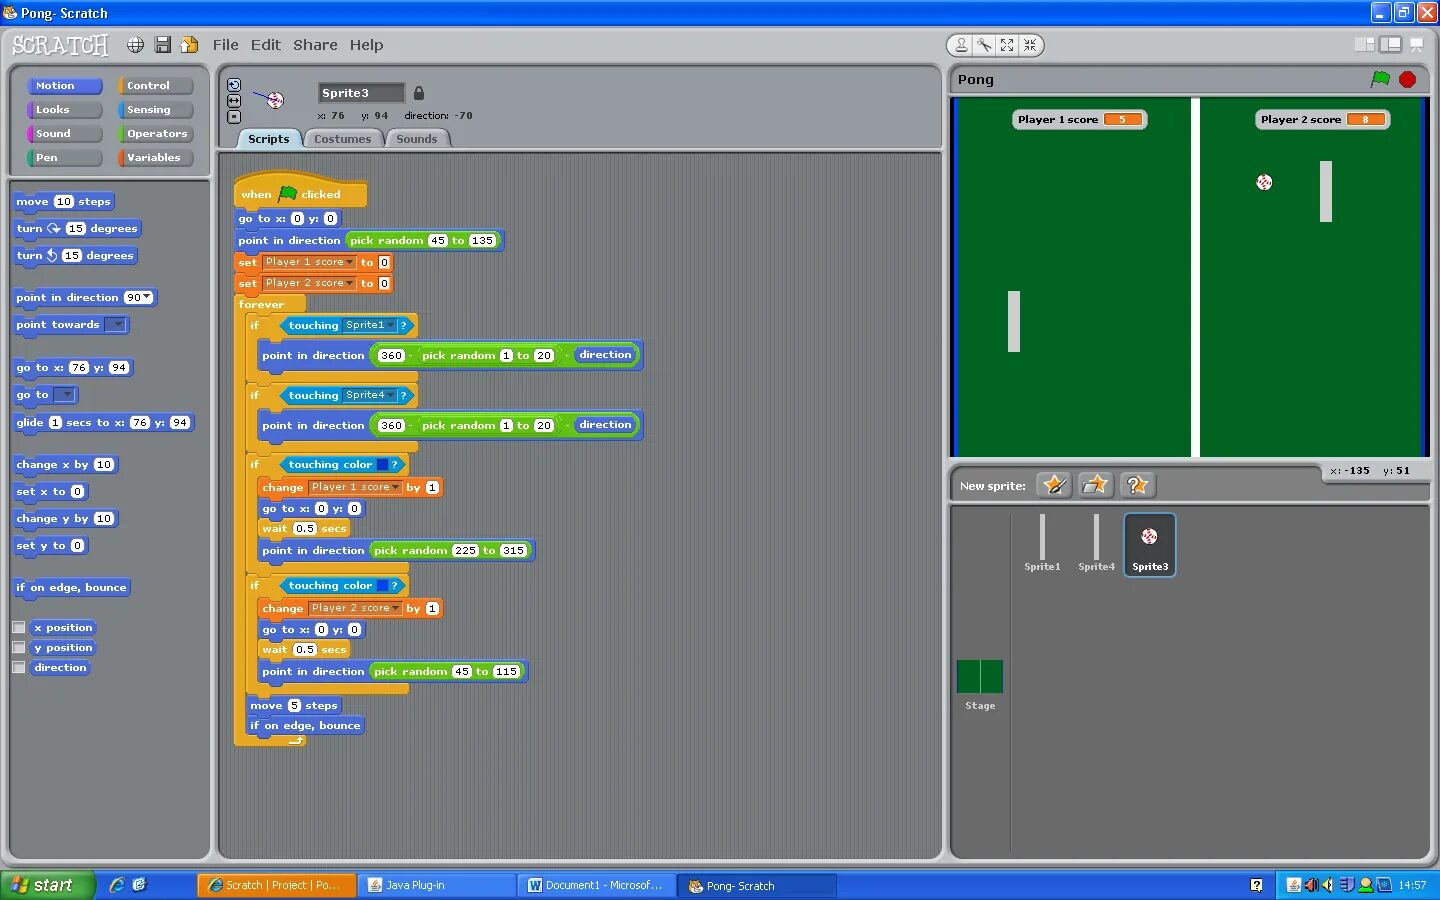
Task: Click color swatch in second touching color block
Action: click(382, 586)
